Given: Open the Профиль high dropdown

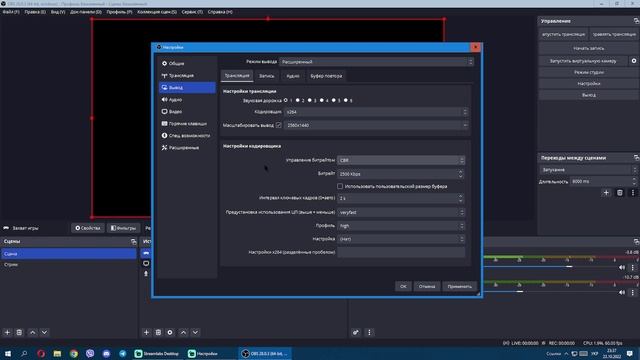Looking at the screenshot, I should 401,226.
